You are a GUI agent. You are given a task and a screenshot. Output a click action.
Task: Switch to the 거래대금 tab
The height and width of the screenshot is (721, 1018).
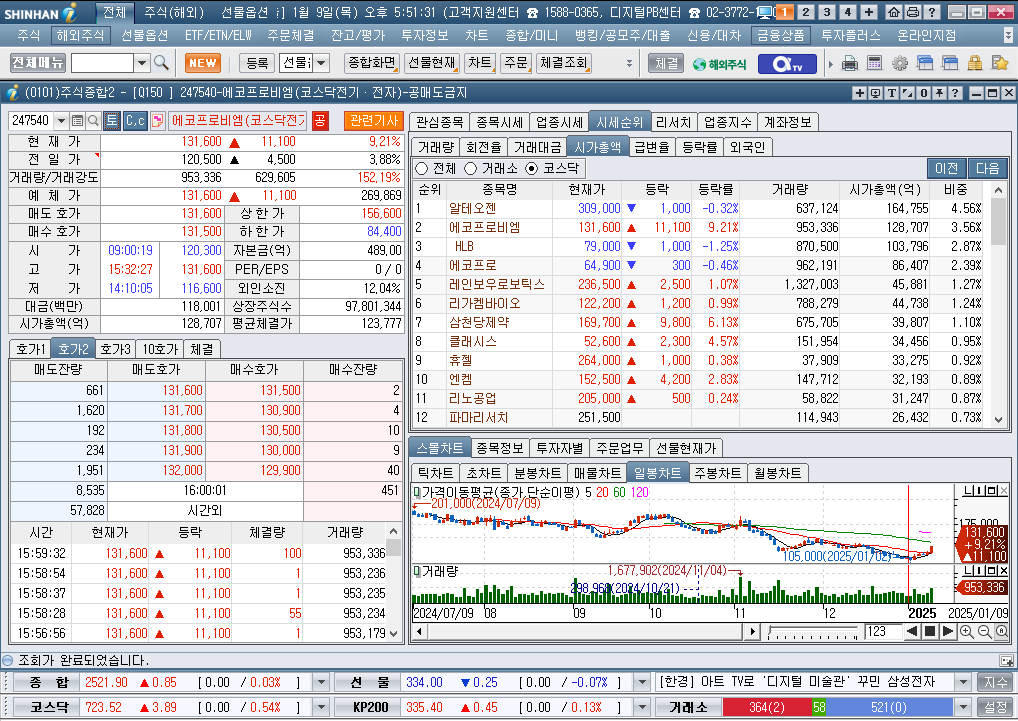click(x=538, y=147)
